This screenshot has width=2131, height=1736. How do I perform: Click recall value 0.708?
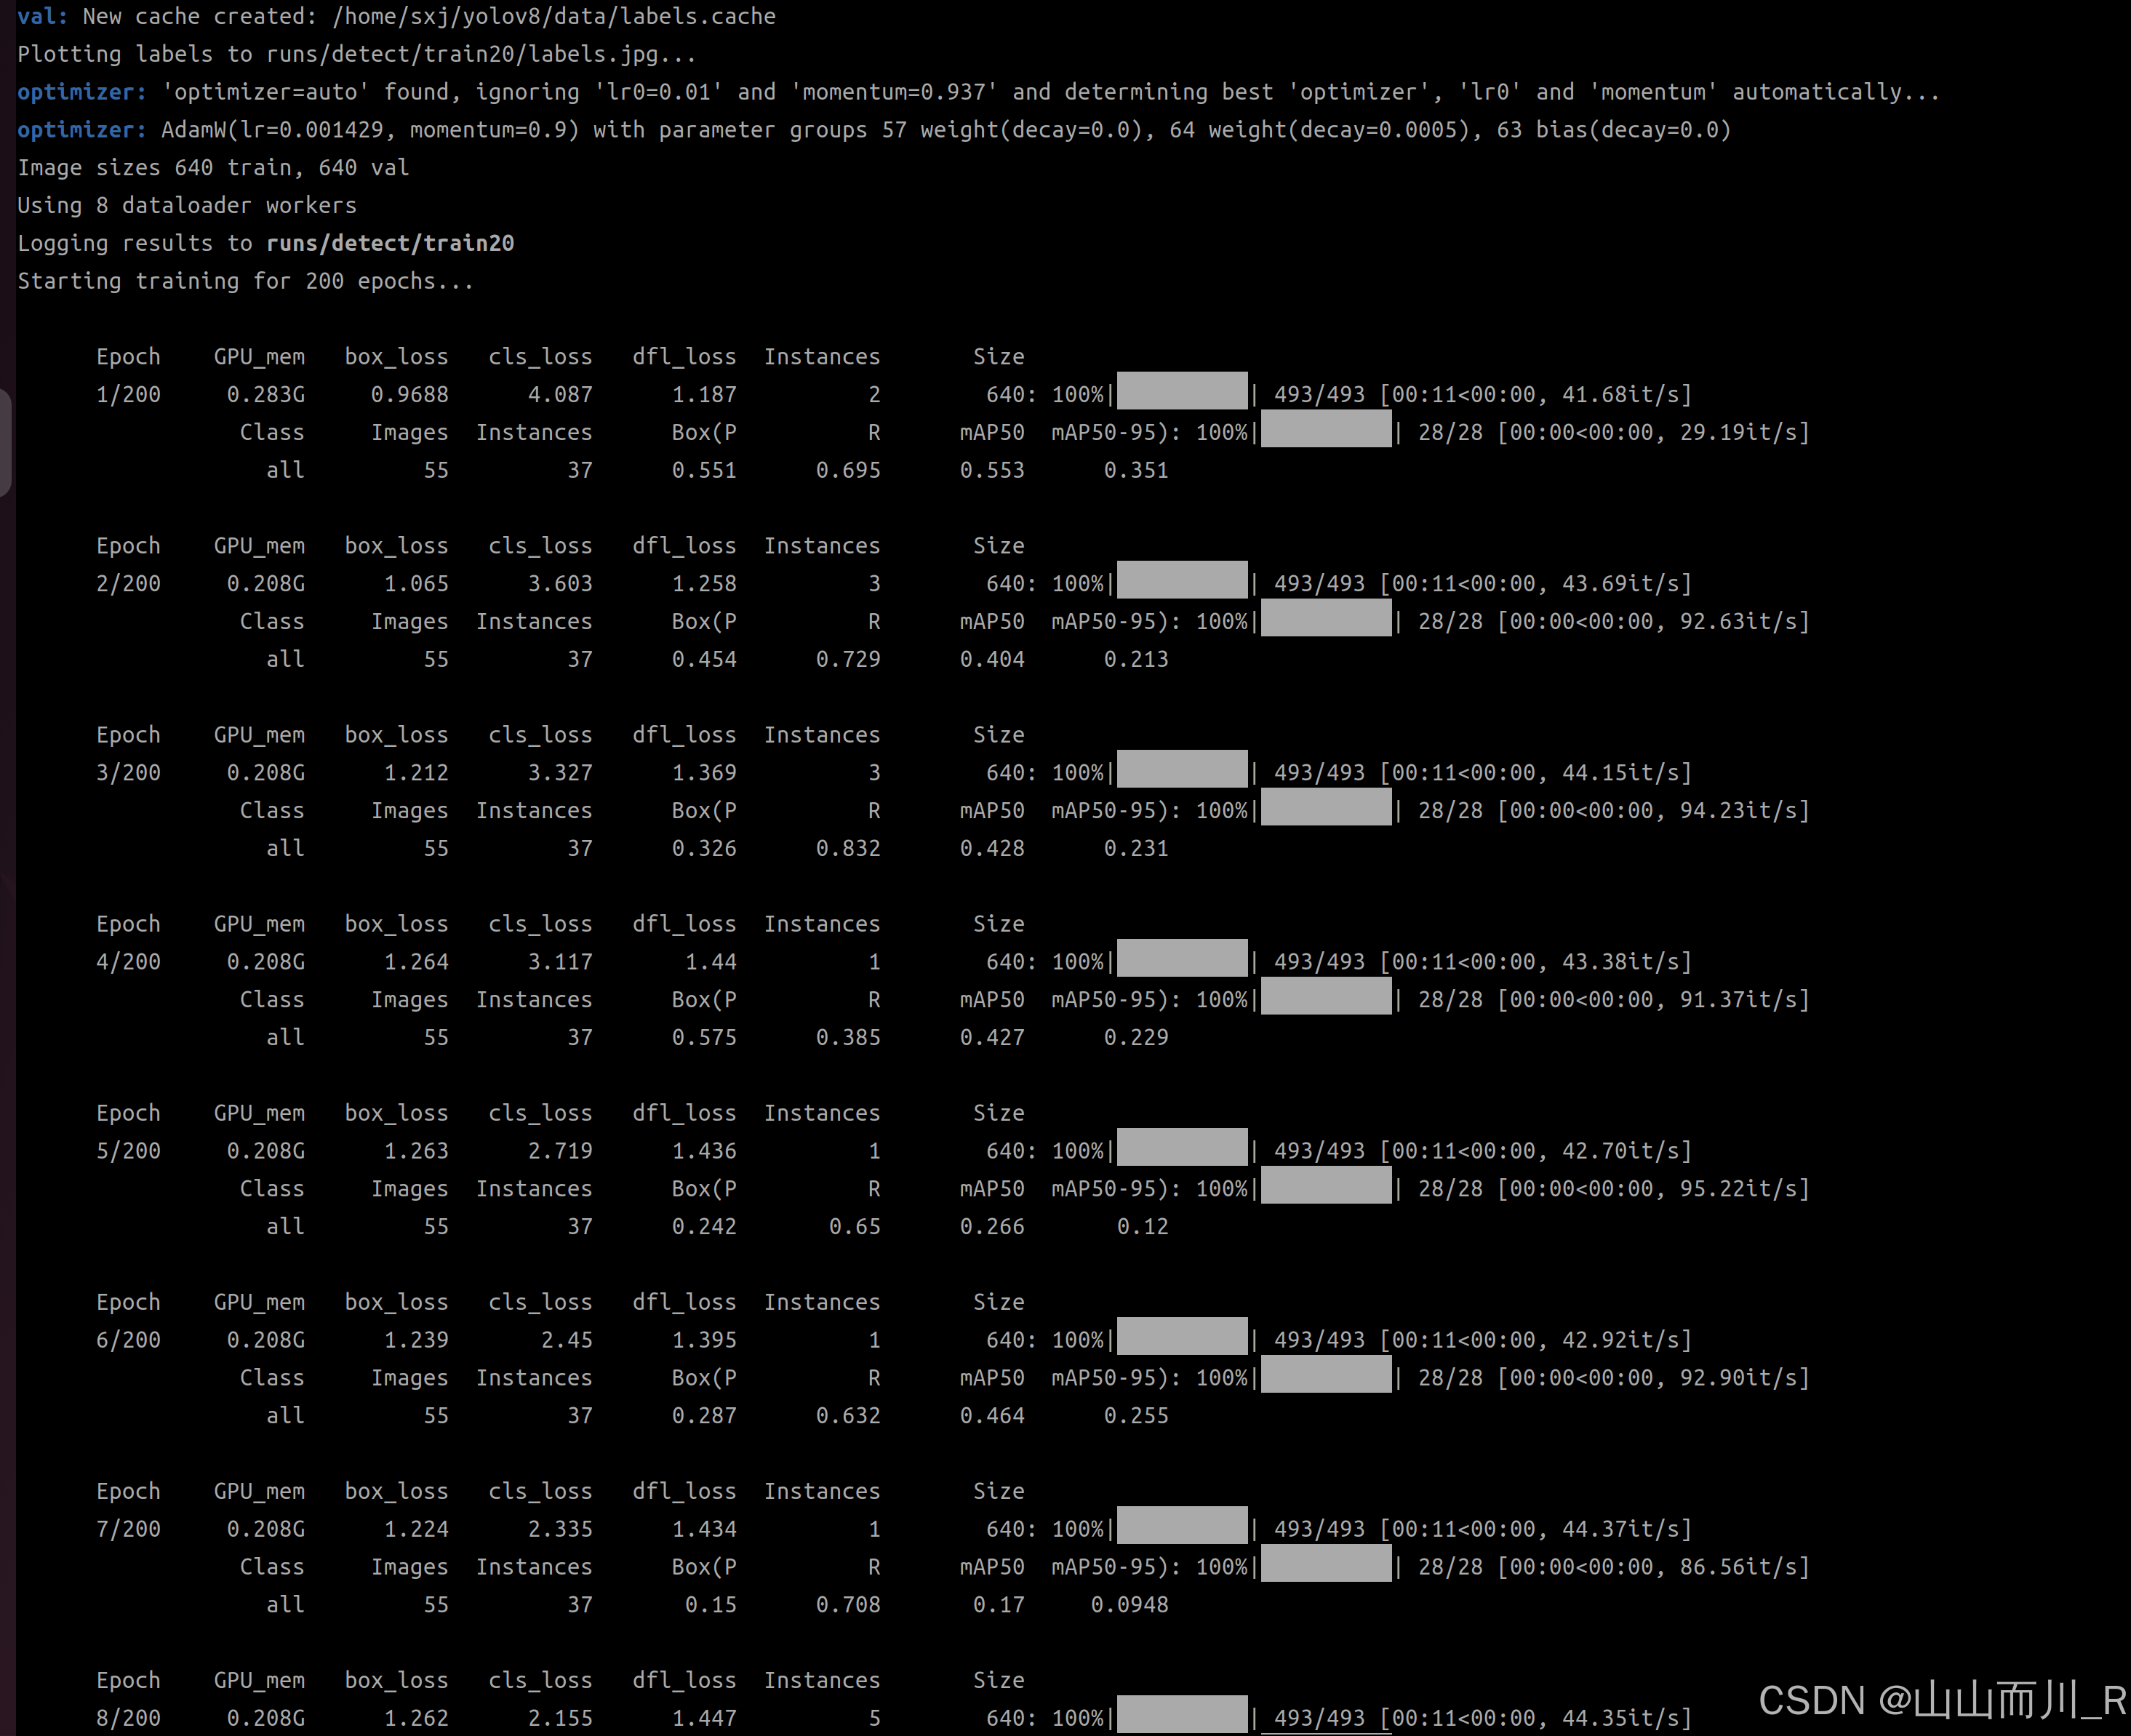[x=848, y=1605]
